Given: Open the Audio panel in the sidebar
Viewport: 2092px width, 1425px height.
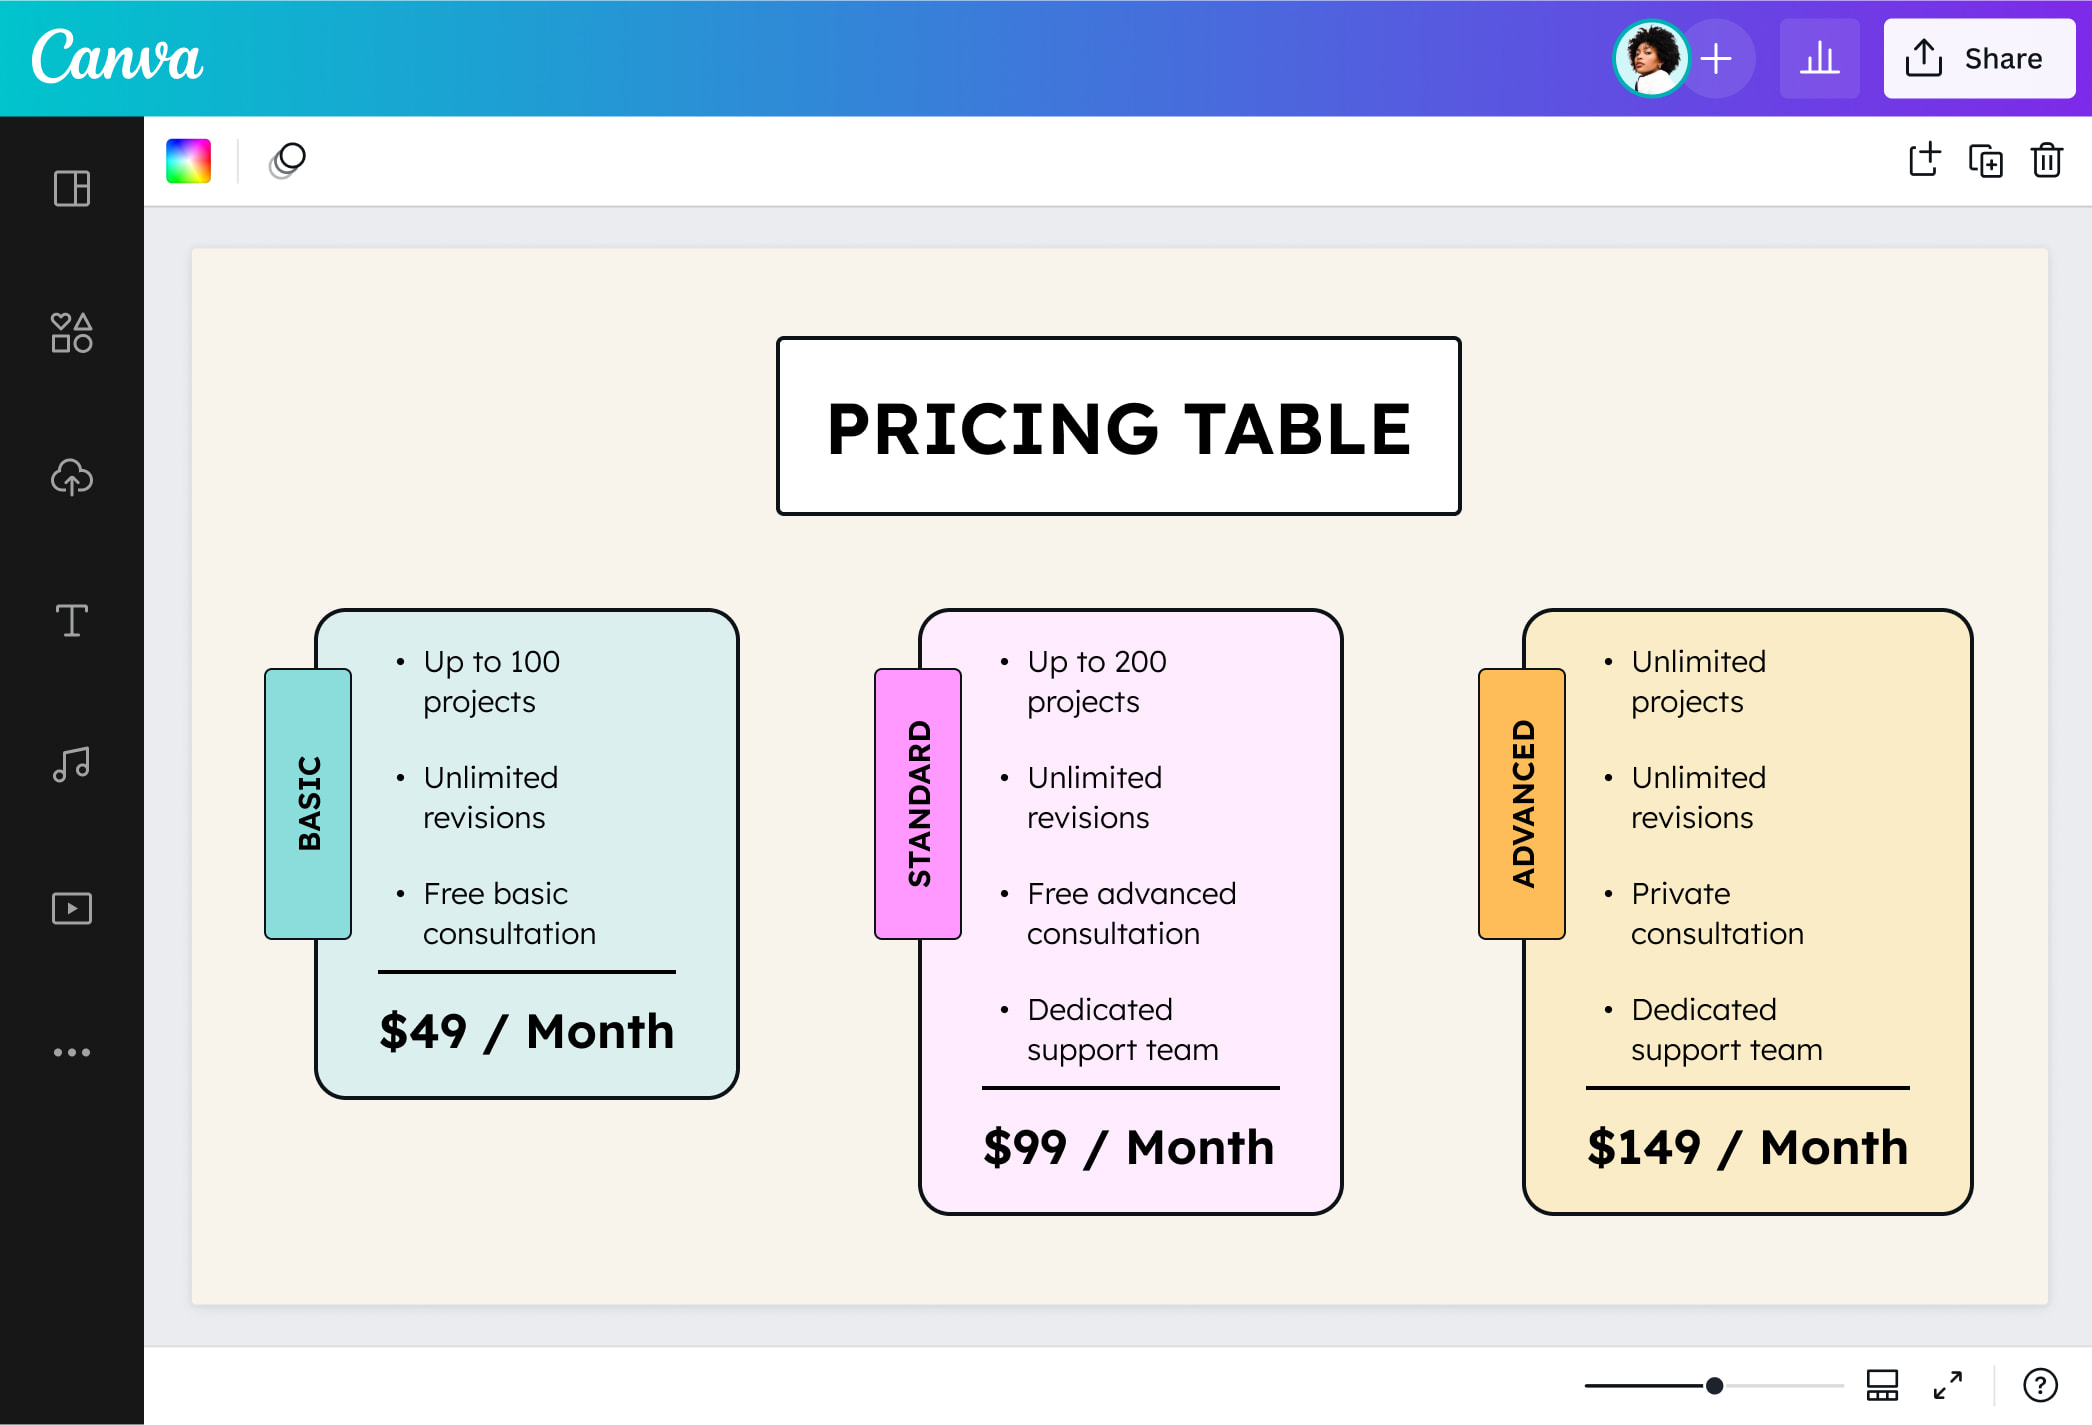Looking at the screenshot, I should click(70, 764).
